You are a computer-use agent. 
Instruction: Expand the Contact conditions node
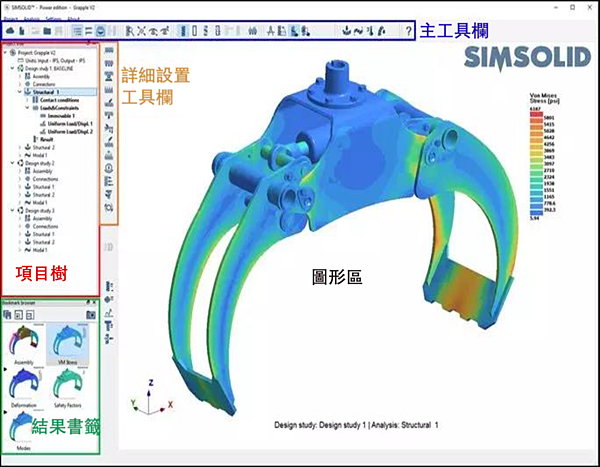[x=27, y=100]
